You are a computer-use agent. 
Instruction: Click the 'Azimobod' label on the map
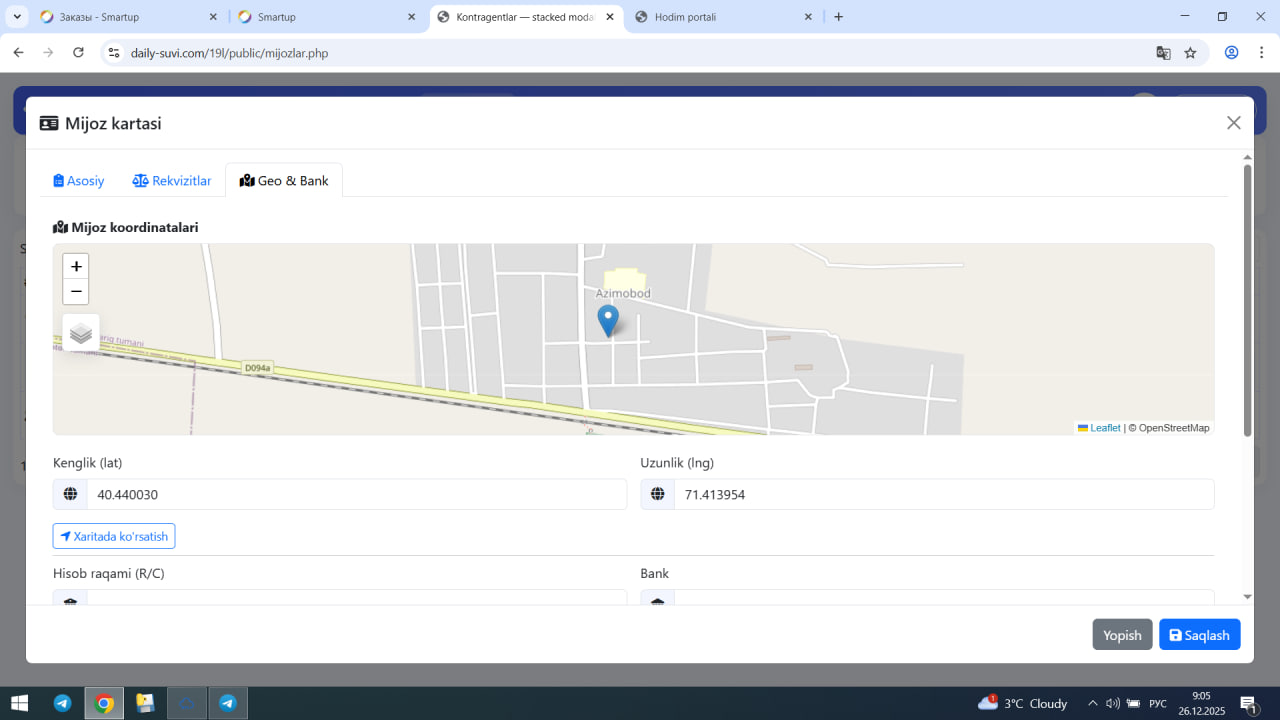tap(623, 293)
